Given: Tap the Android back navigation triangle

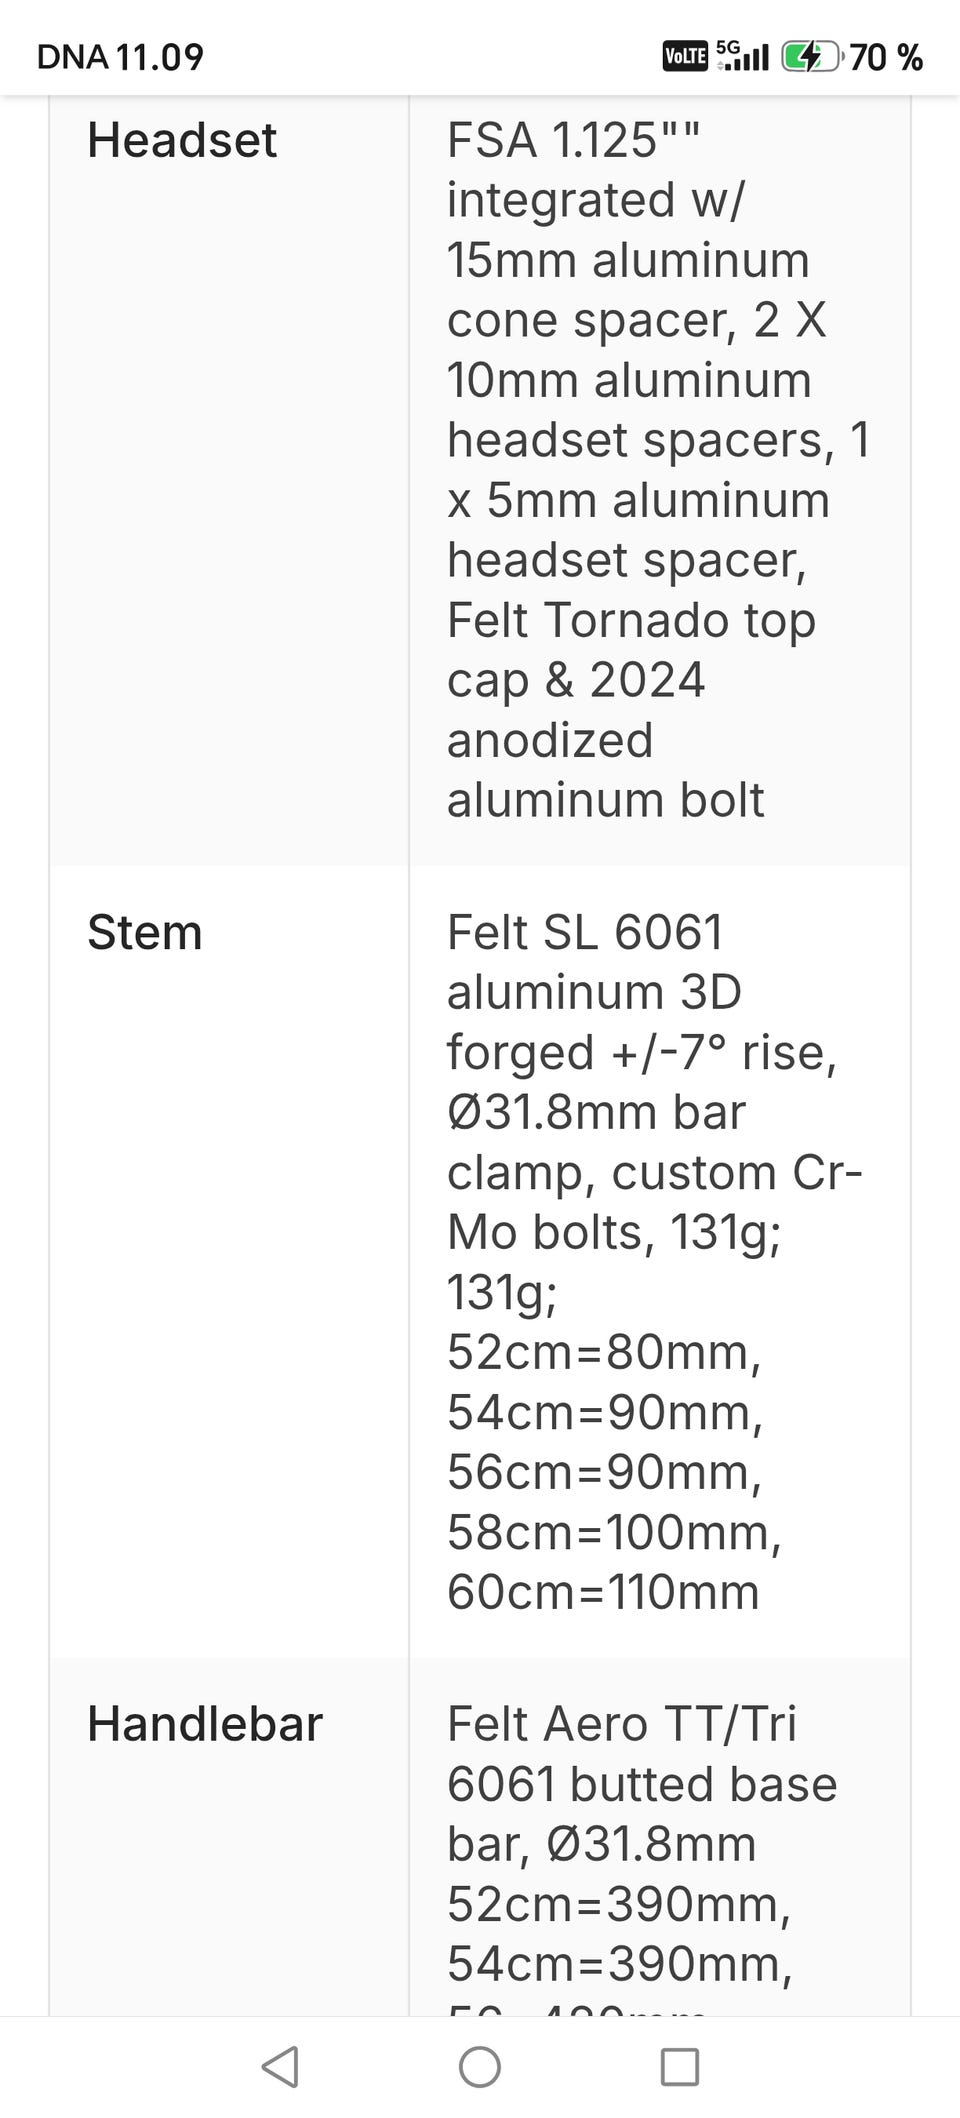Looking at the screenshot, I should pyautogui.click(x=280, y=2066).
